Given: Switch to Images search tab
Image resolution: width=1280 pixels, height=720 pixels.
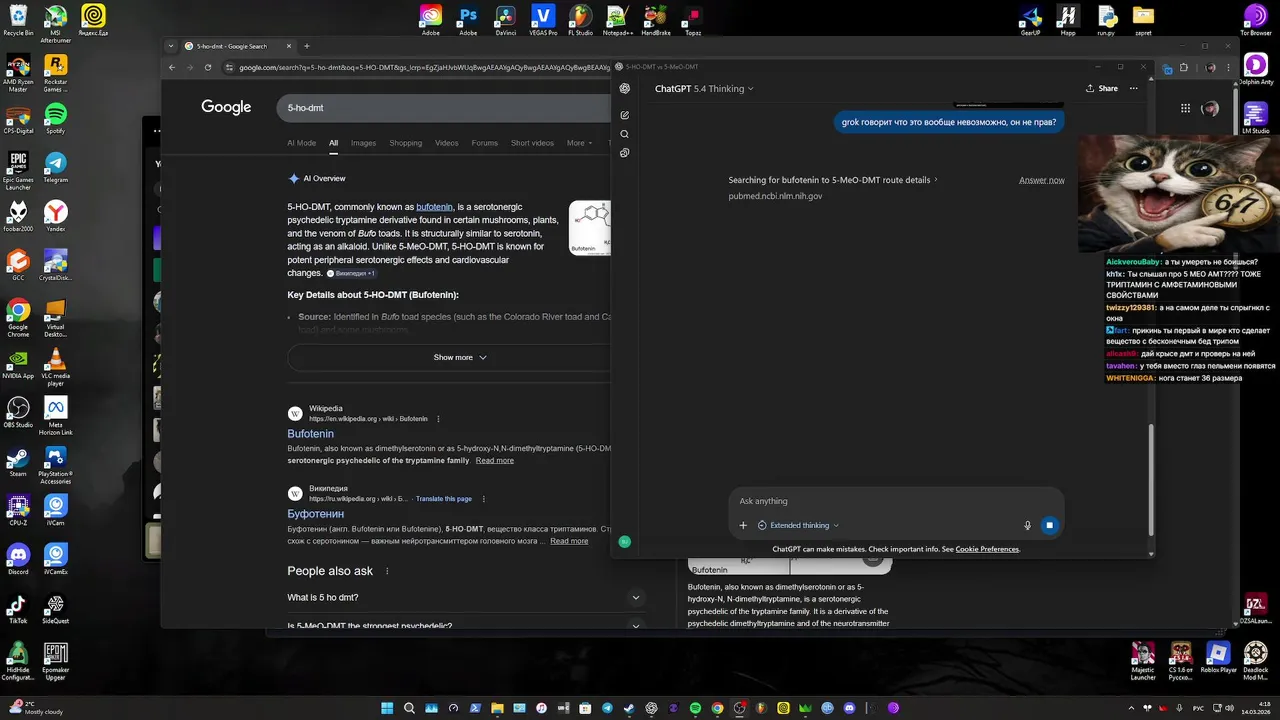Looking at the screenshot, I should pos(363,143).
